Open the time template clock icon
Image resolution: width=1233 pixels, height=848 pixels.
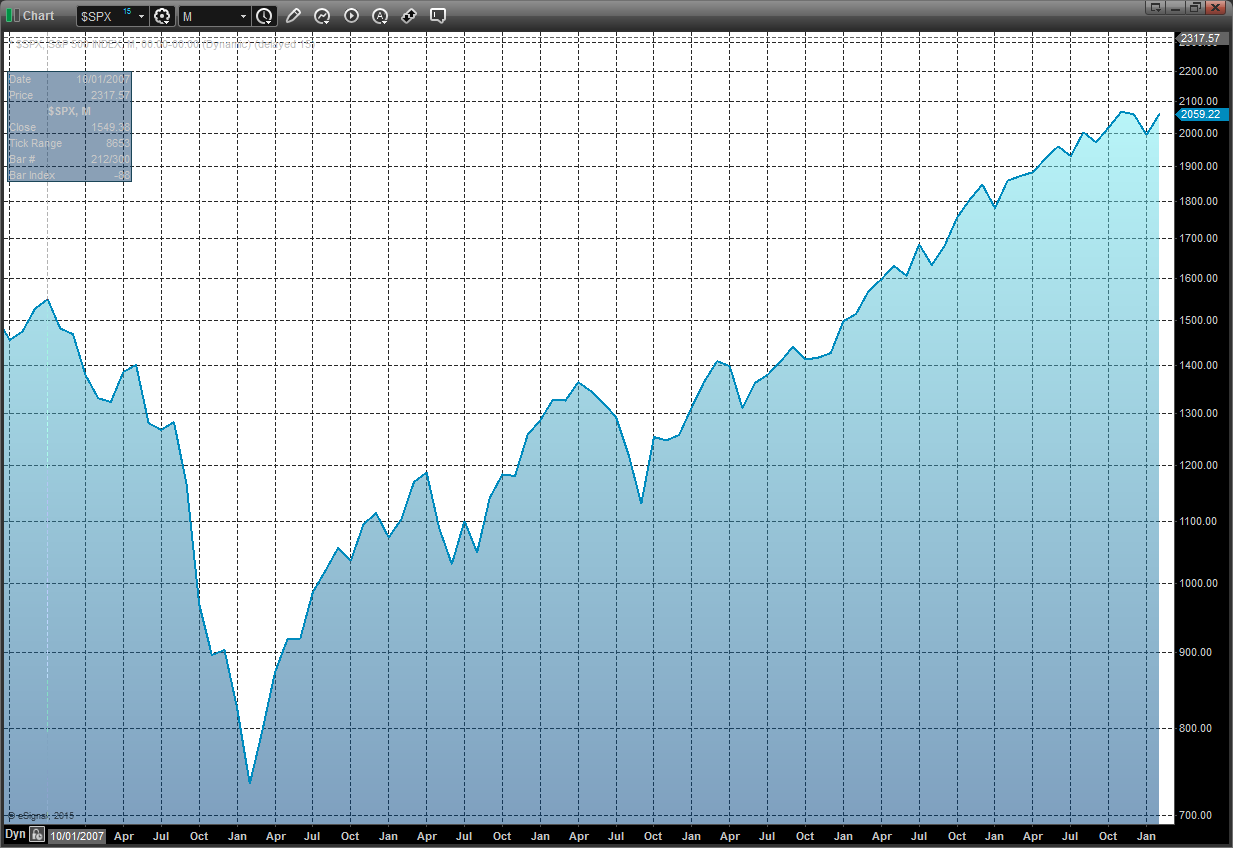pyautogui.click(x=264, y=16)
